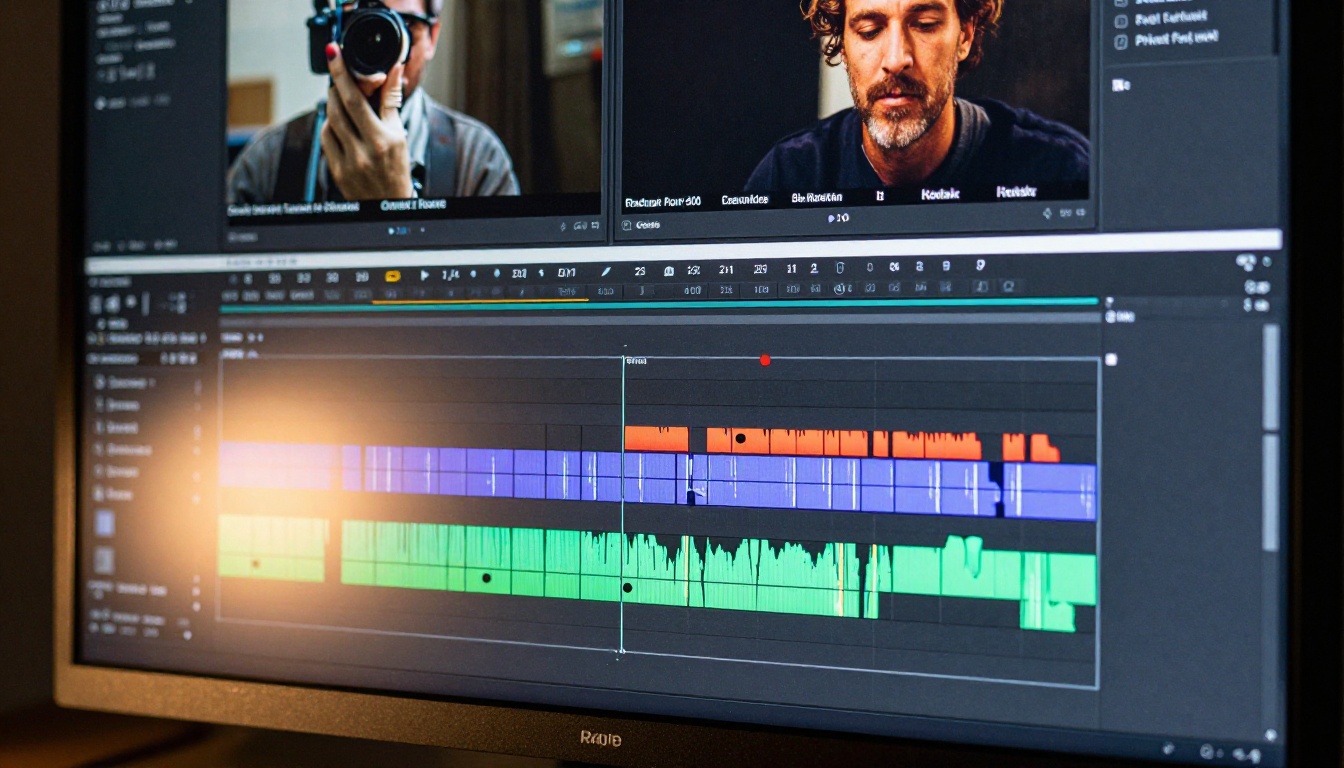Click the black keyframe dot on the orange clip
Image resolution: width=1344 pixels, height=768 pixels.
(740, 438)
